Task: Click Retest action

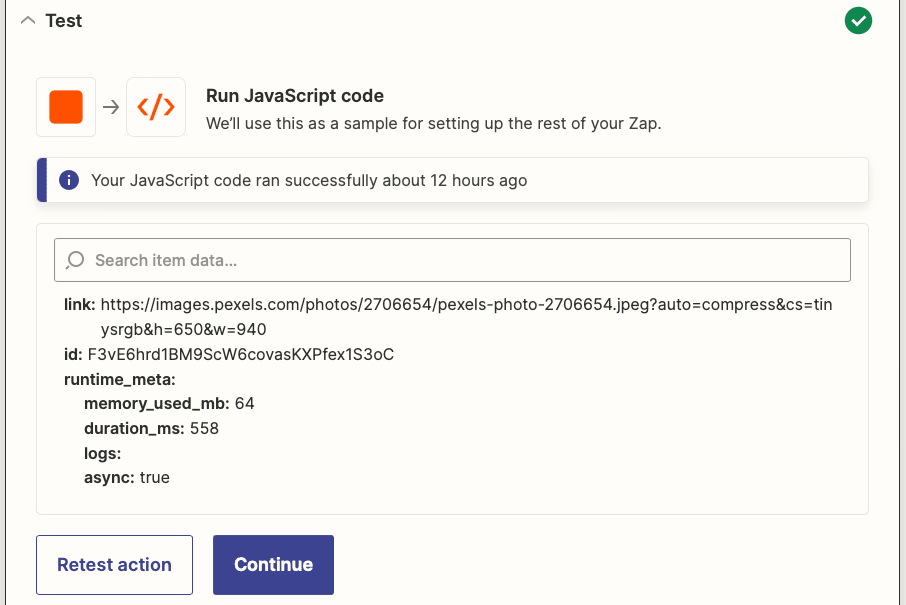Action: (114, 564)
